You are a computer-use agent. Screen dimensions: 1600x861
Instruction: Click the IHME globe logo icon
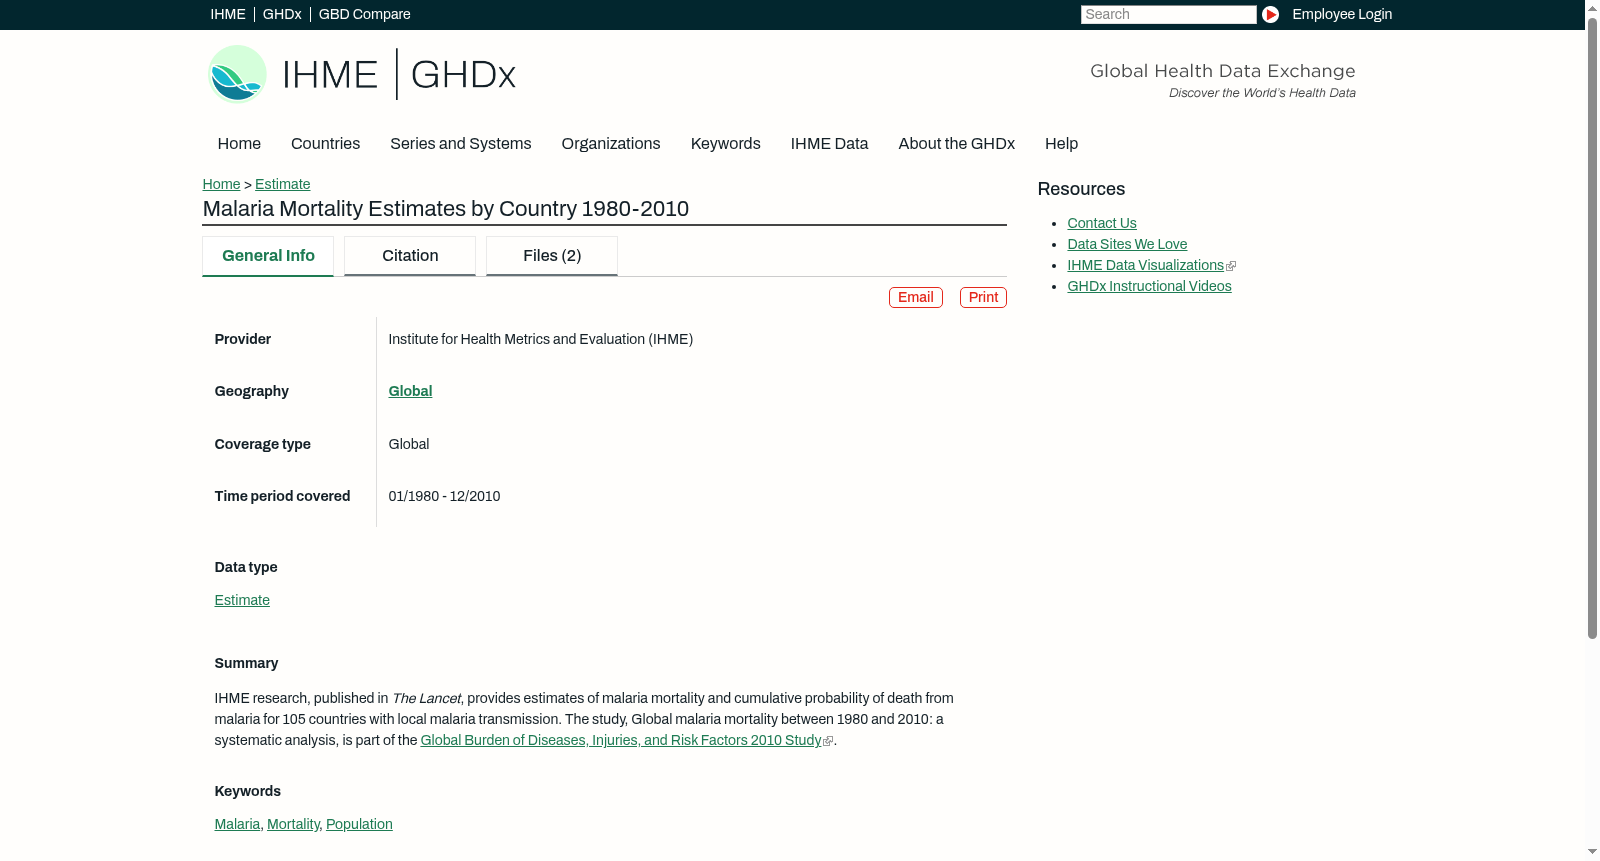tap(237, 74)
